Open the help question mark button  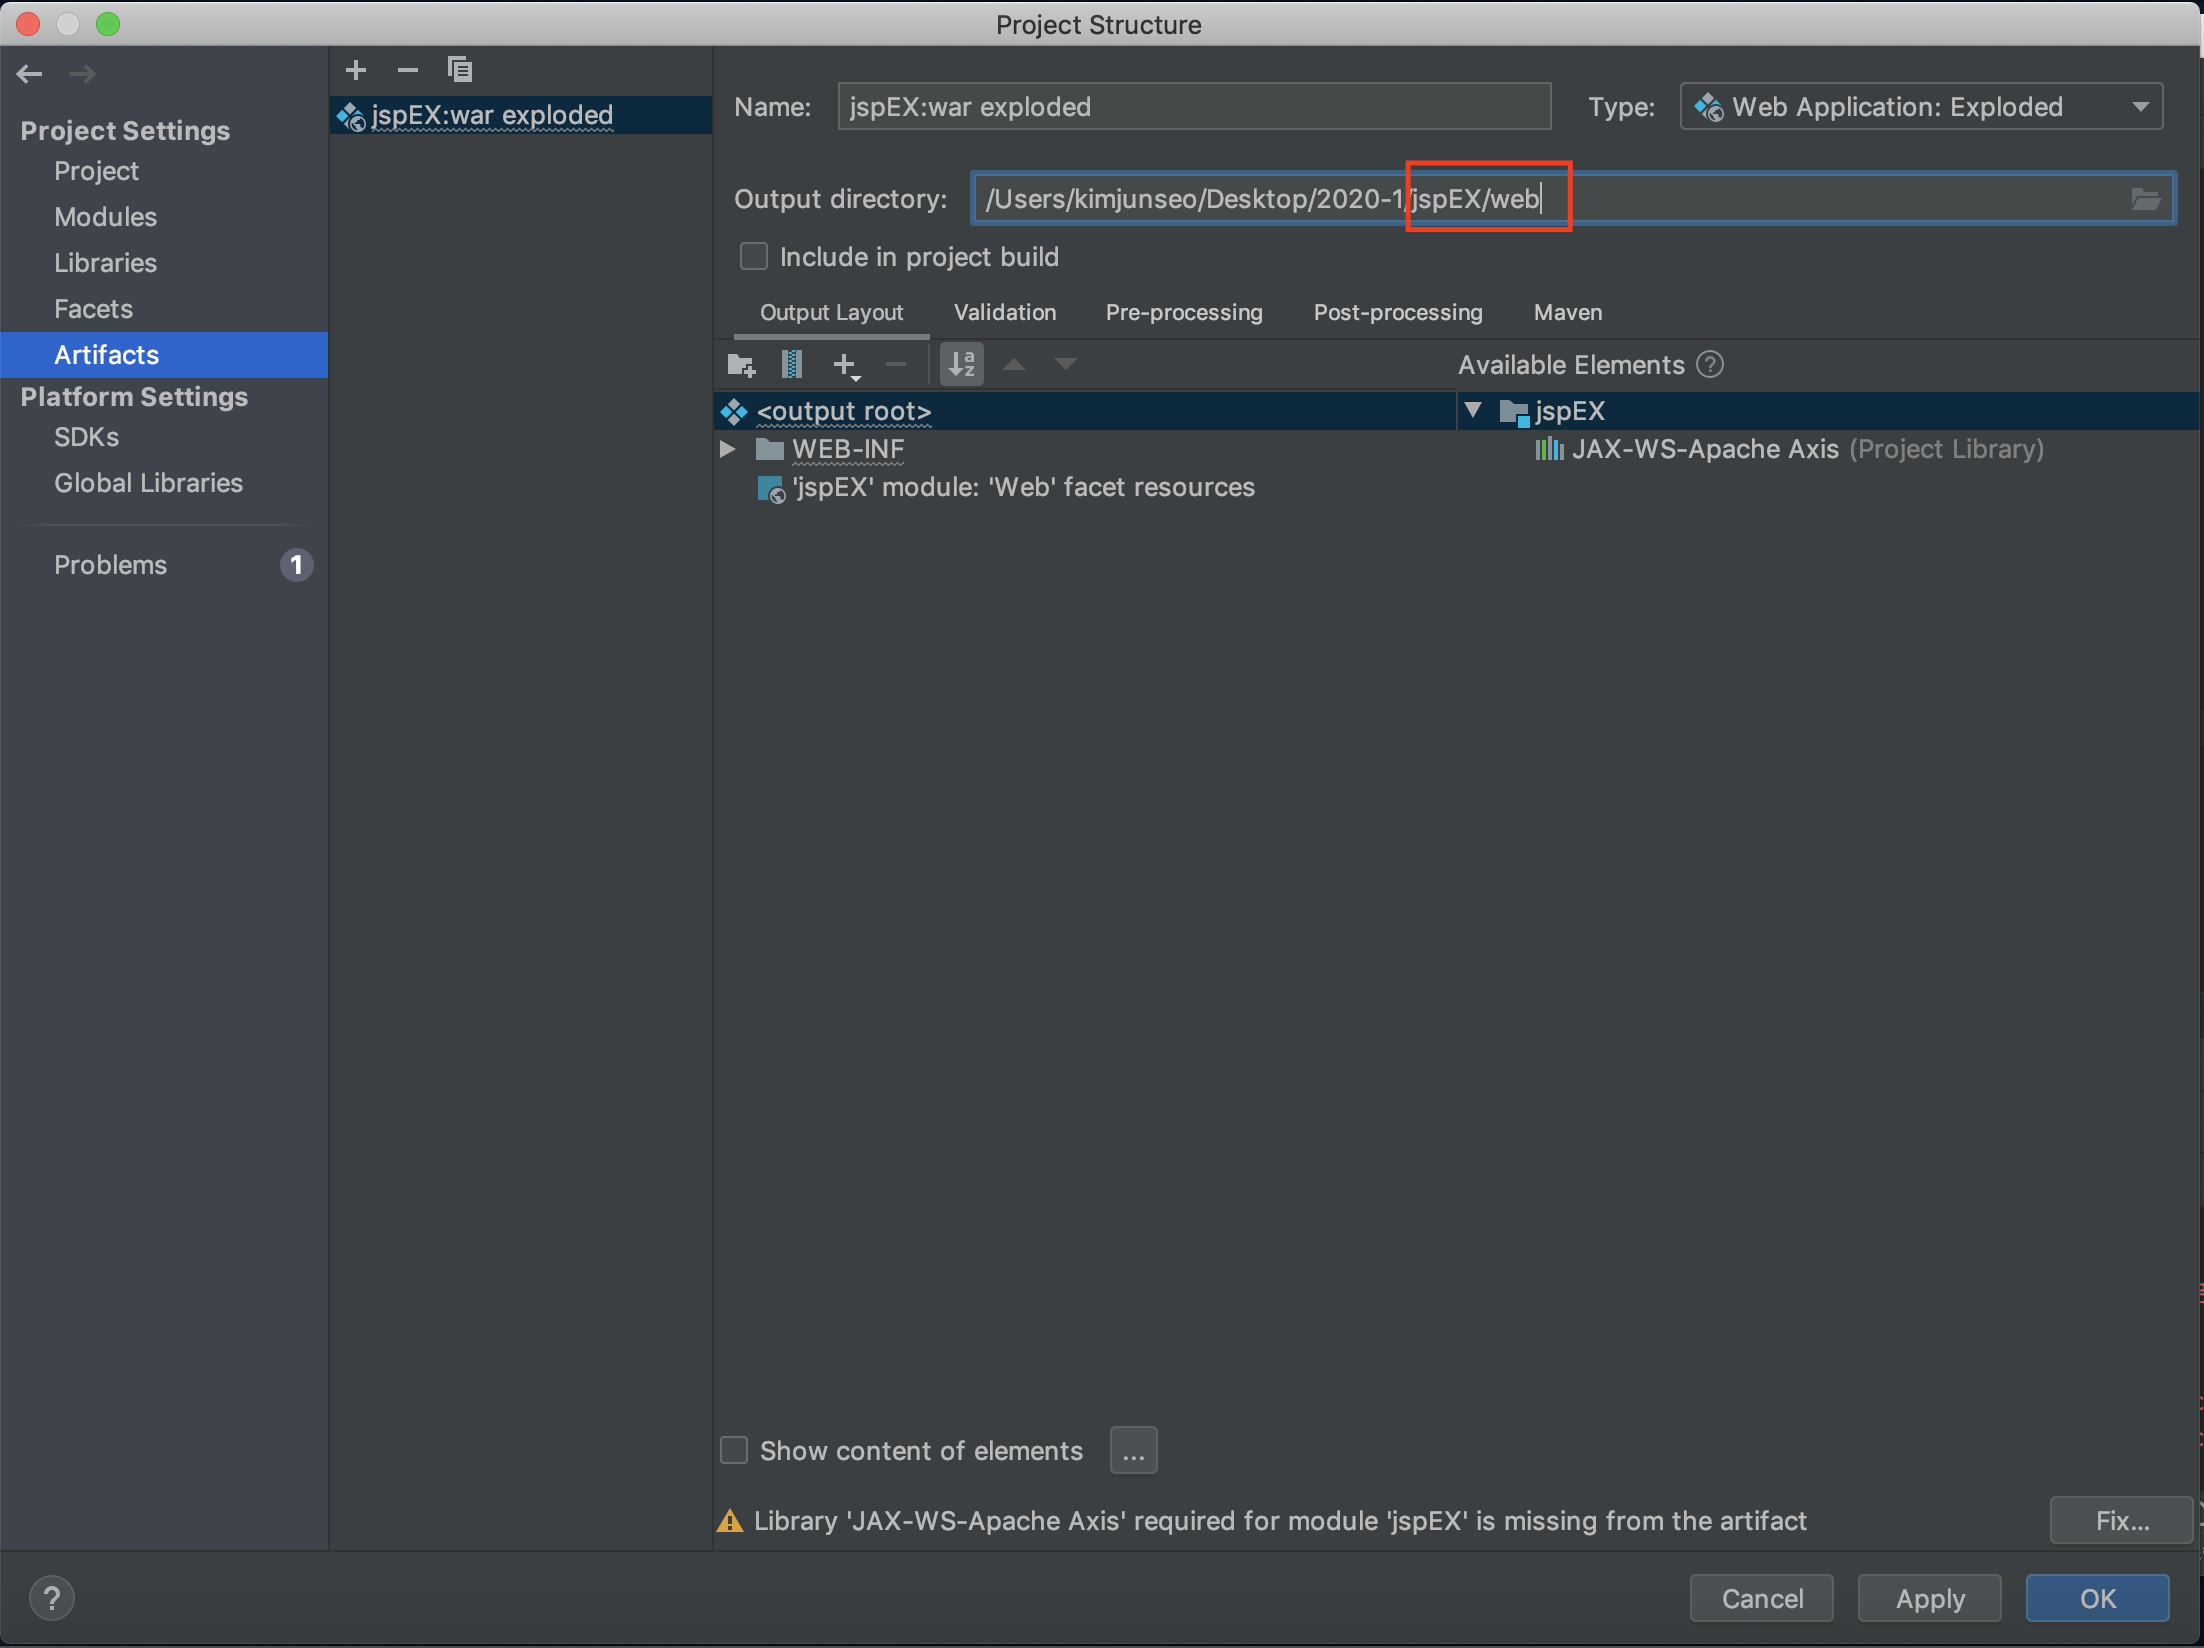tap(52, 1598)
